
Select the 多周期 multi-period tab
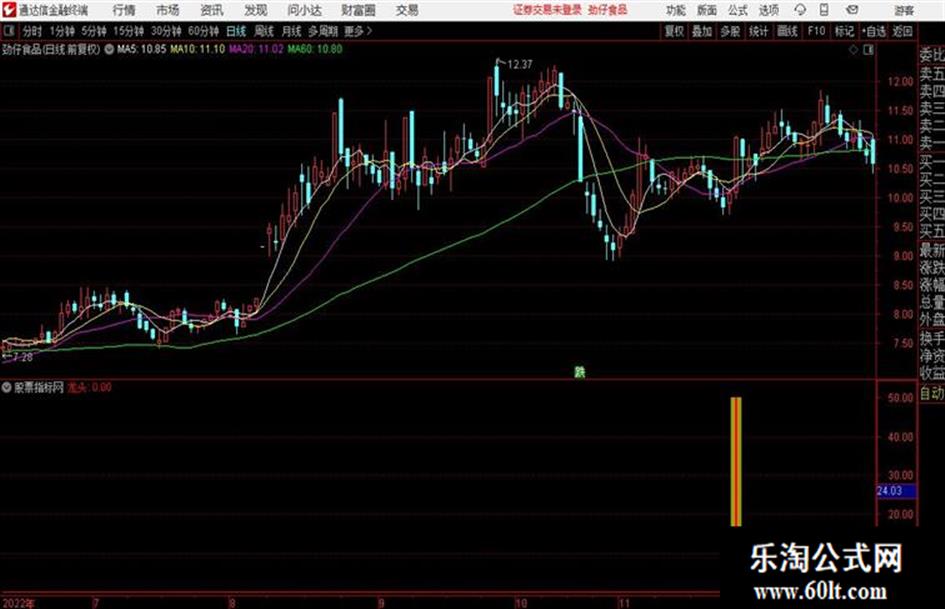pyautogui.click(x=323, y=31)
